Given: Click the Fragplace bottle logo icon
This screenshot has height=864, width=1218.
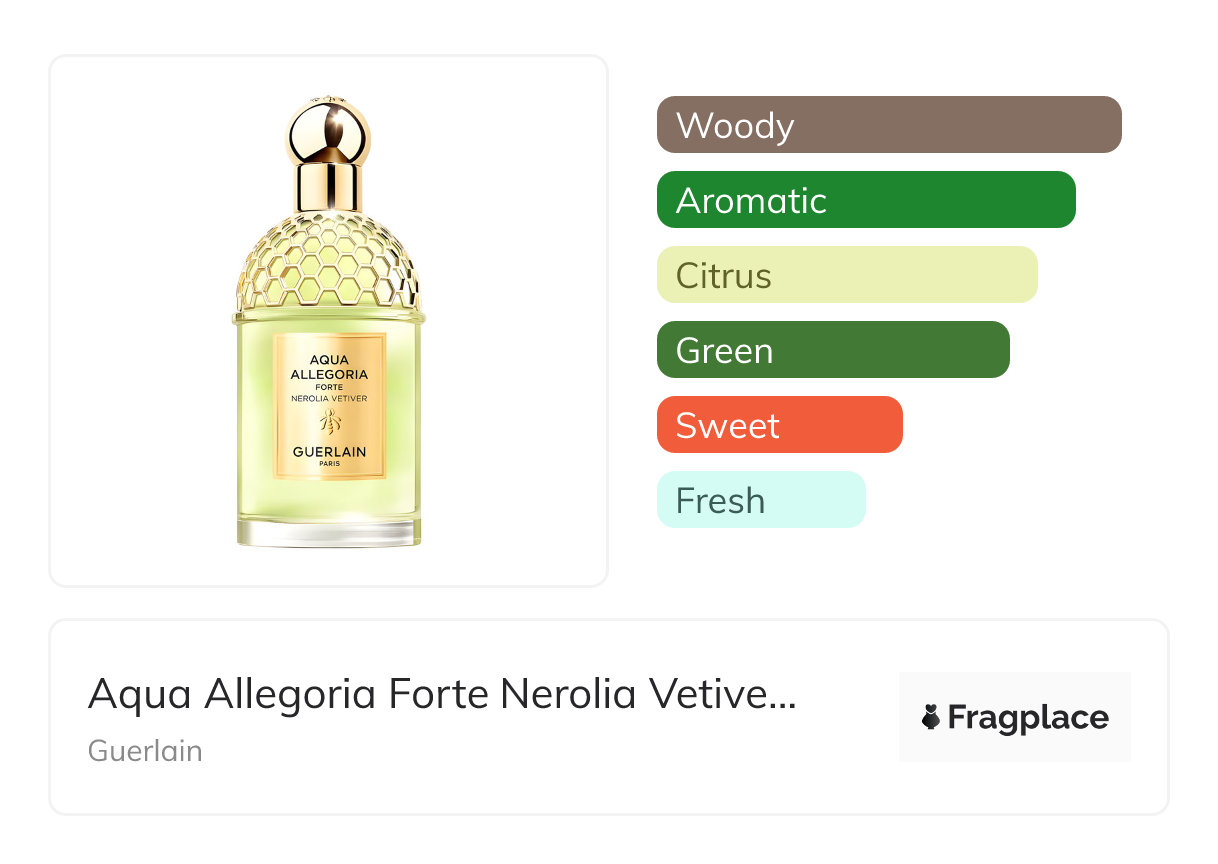Looking at the screenshot, I should (x=931, y=717).
